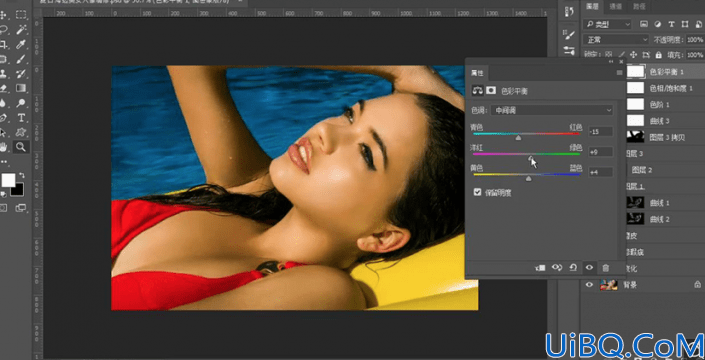Image resolution: width=705 pixels, height=360 pixels.
Task: Select the Crop tool
Action: (4, 44)
